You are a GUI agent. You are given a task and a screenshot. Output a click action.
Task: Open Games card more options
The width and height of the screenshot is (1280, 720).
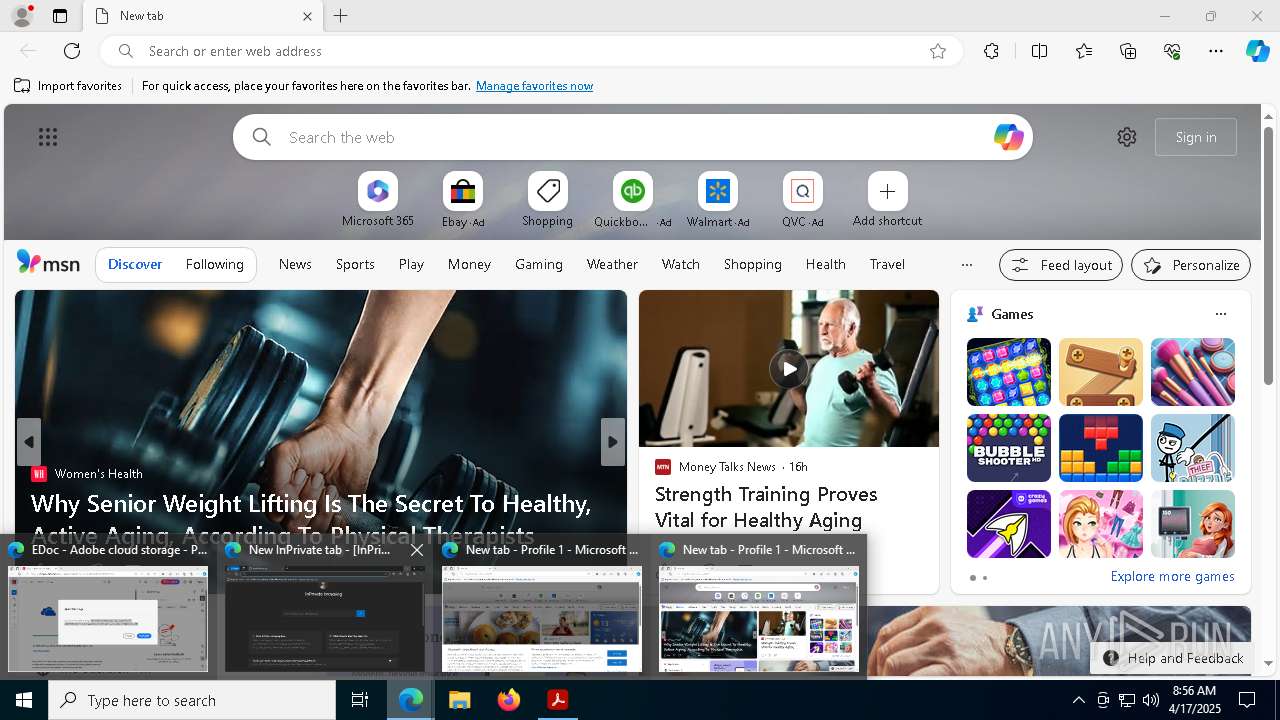pos(1220,314)
